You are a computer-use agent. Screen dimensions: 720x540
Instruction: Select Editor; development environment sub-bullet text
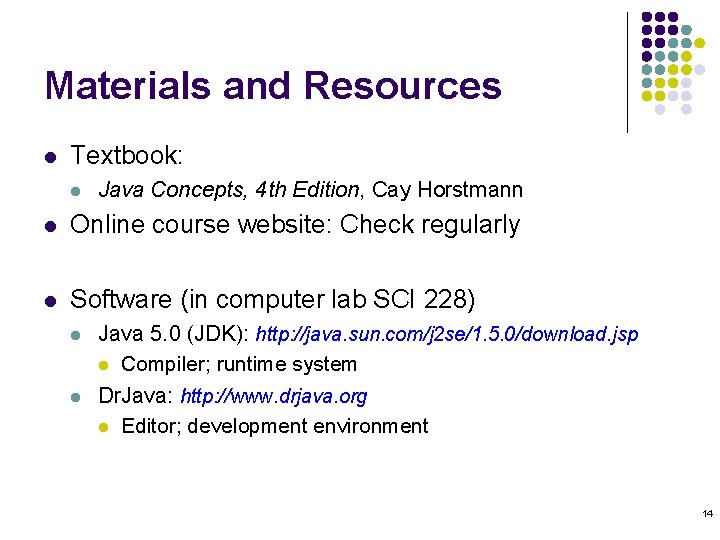tap(275, 426)
